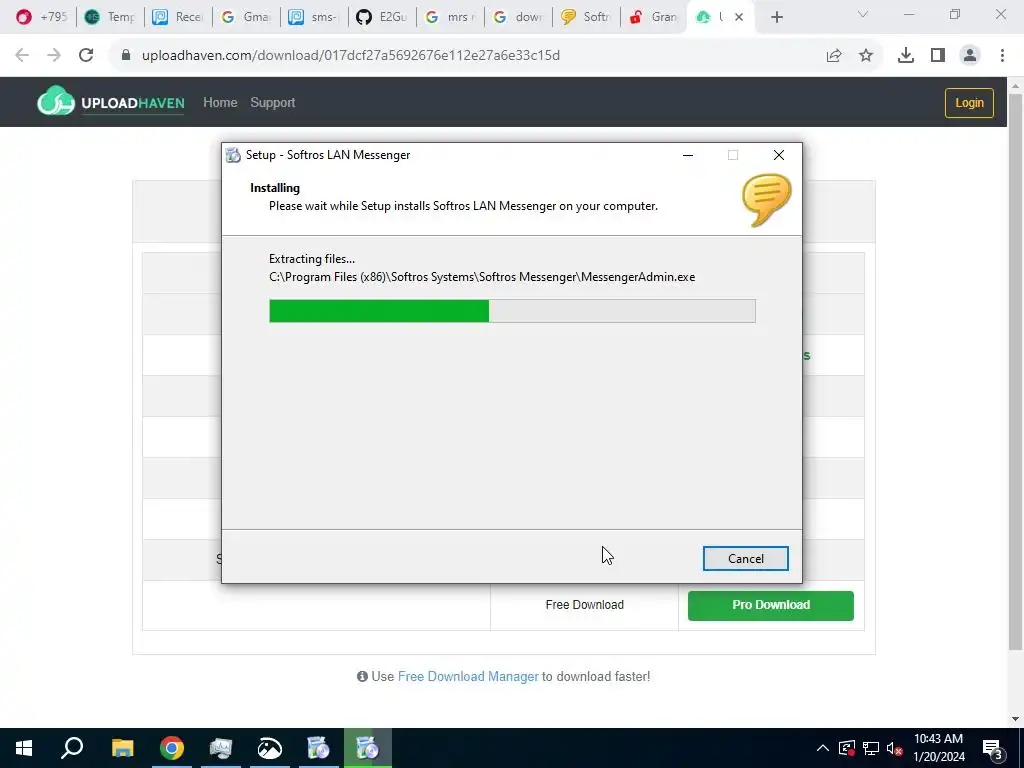
Task: Open Chrome from the taskbar
Action: [171, 748]
